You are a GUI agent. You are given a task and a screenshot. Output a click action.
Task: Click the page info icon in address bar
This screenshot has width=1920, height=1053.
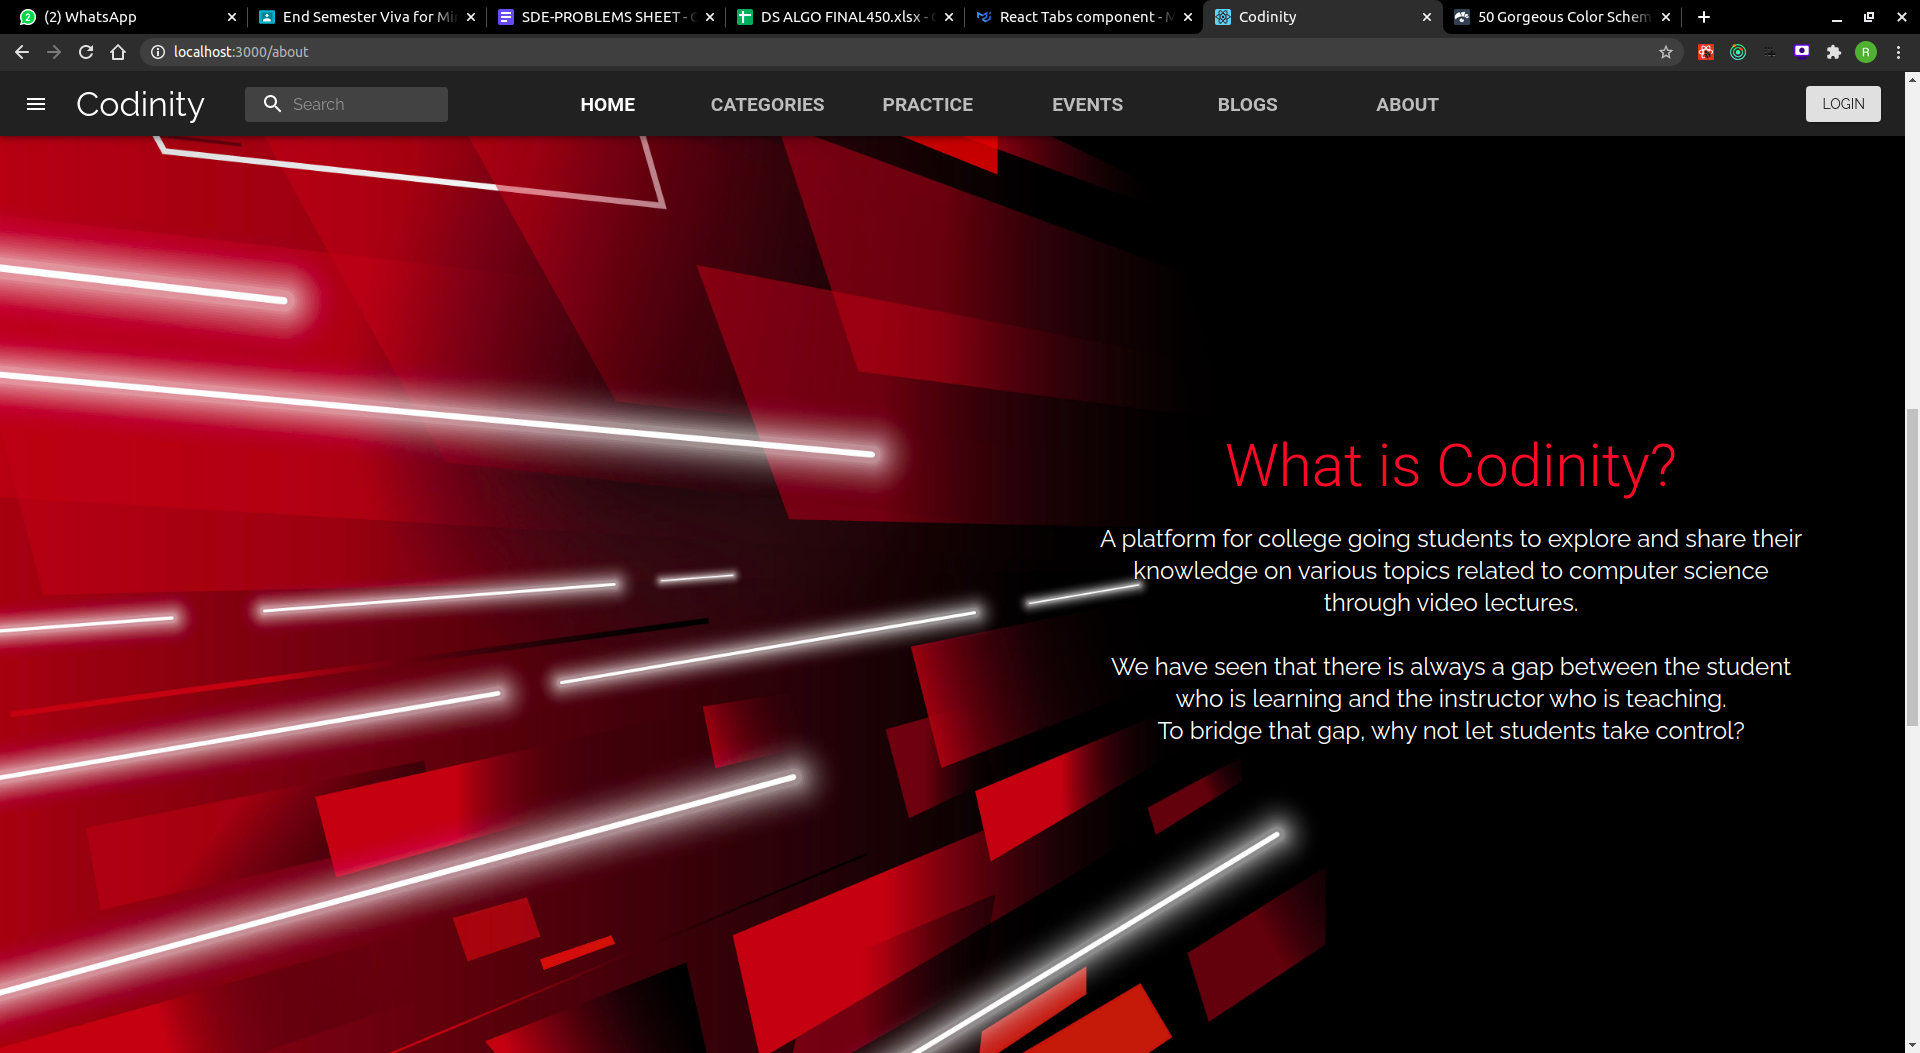point(158,51)
